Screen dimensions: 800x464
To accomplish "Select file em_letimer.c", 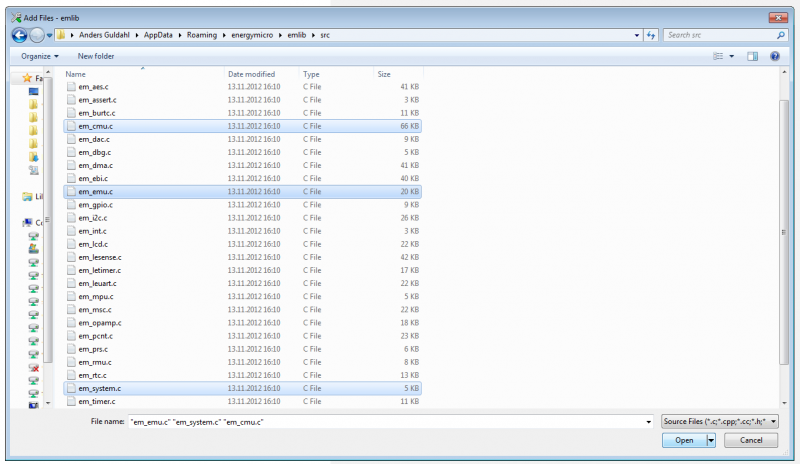I will pyautogui.click(x=242, y=270).
